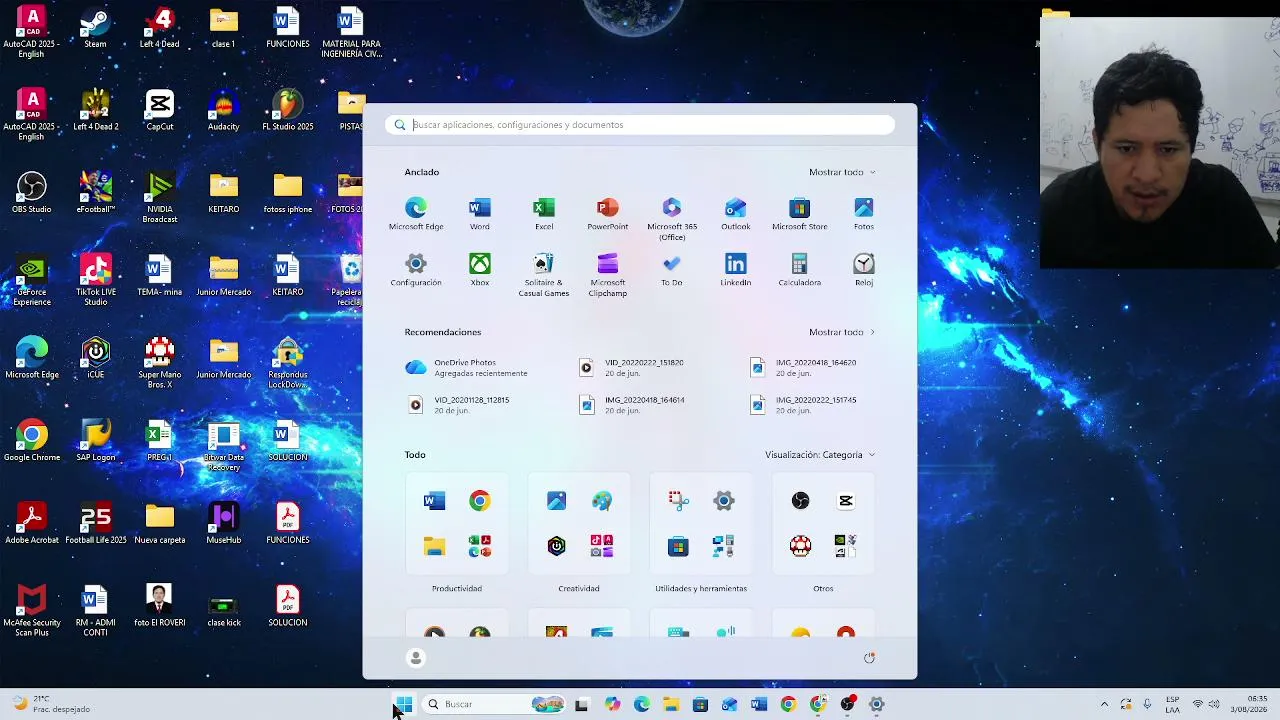Click the Windows Start button on taskbar
1280x720 pixels.
tap(404, 704)
